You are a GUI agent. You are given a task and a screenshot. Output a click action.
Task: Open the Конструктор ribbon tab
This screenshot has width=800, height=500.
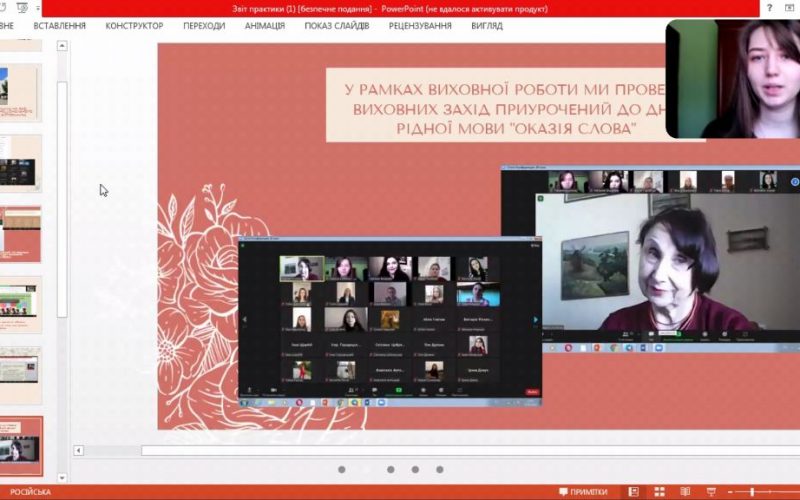tap(134, 26)
